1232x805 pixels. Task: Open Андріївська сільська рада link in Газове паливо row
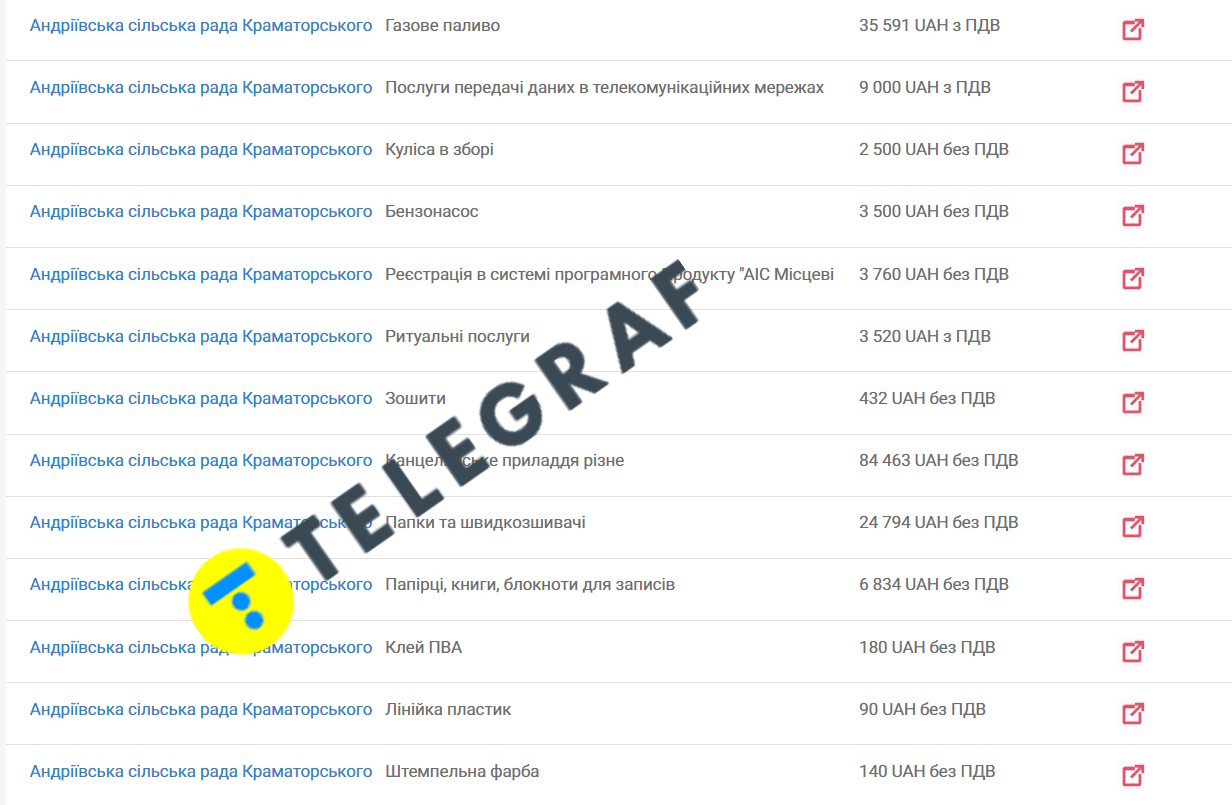(201, 26)
